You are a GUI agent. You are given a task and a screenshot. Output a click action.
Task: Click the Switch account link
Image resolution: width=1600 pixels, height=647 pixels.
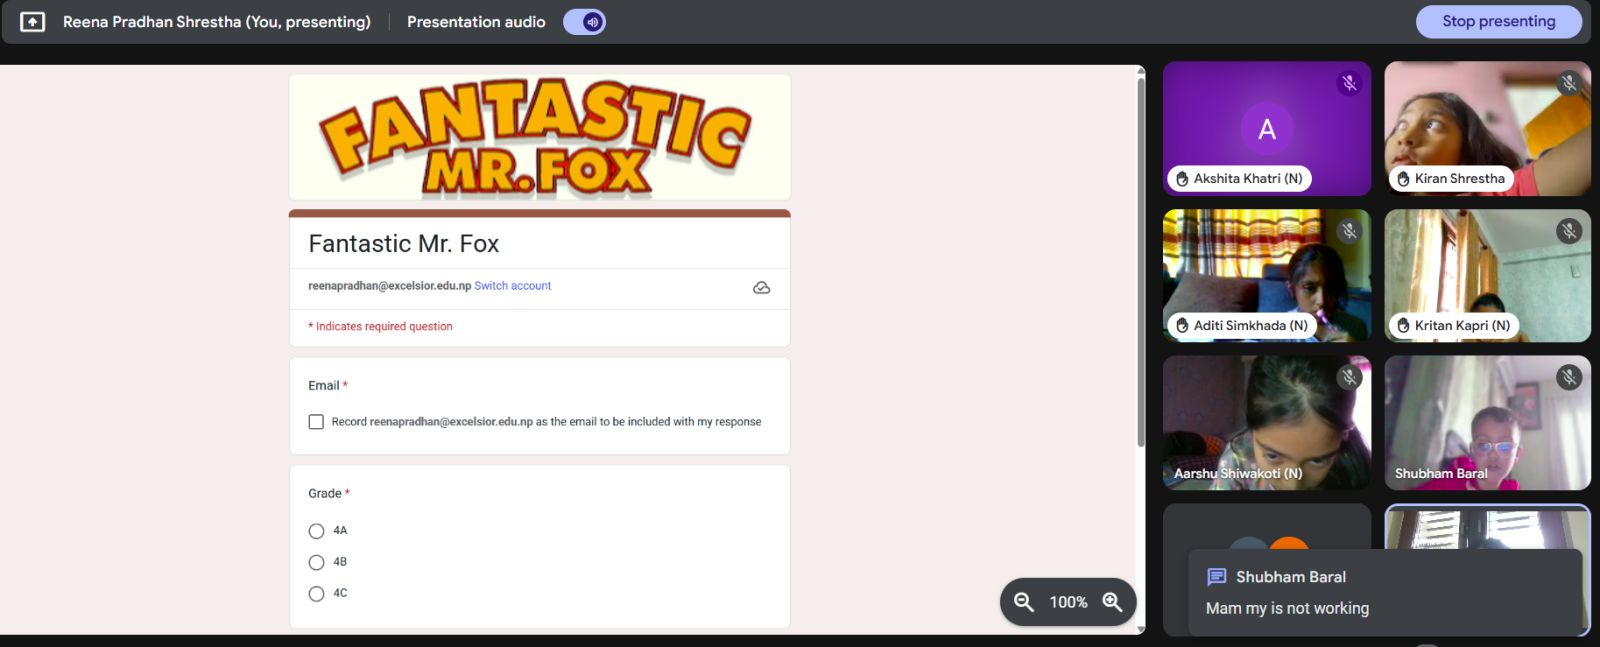512,286
